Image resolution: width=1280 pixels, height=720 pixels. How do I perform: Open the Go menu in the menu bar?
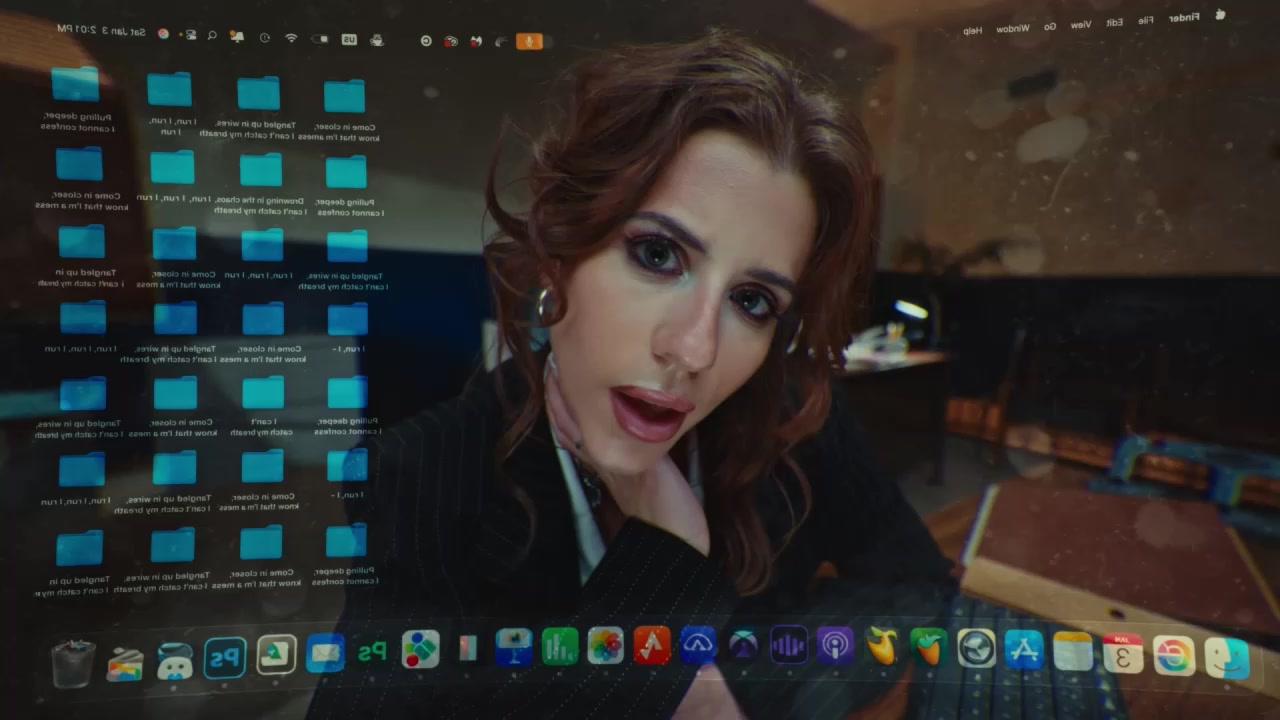[1050, 26]
